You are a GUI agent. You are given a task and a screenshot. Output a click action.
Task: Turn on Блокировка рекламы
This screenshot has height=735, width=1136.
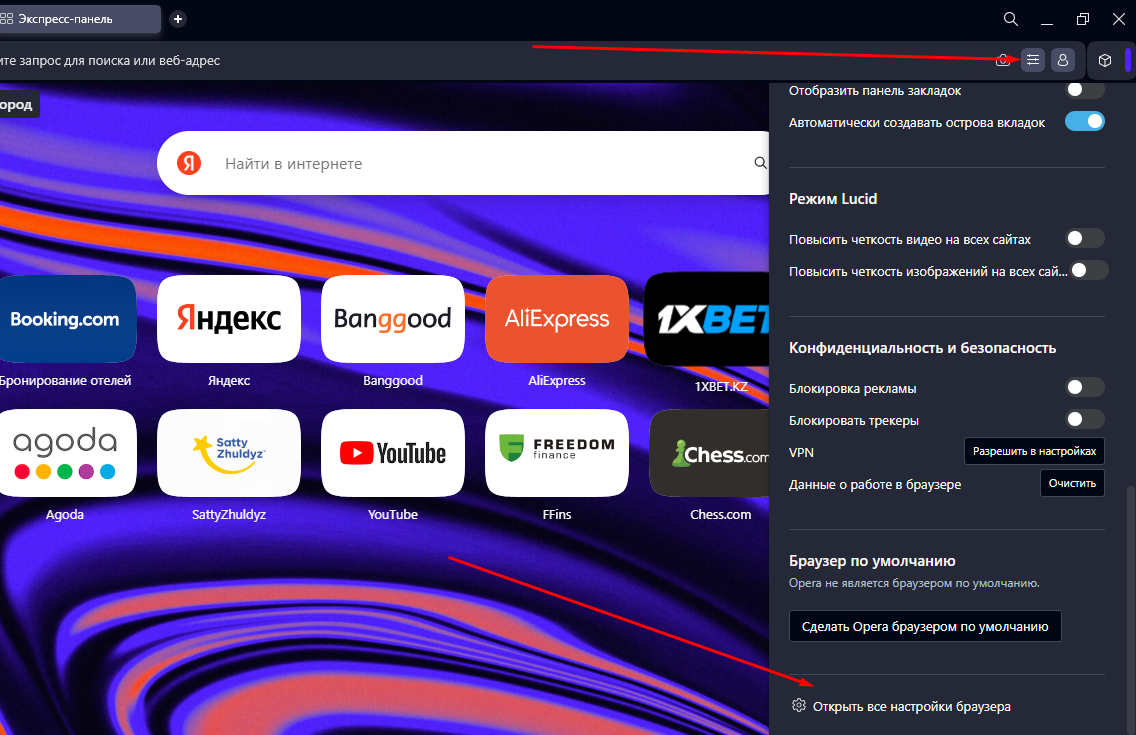(x=1085, y=387)
